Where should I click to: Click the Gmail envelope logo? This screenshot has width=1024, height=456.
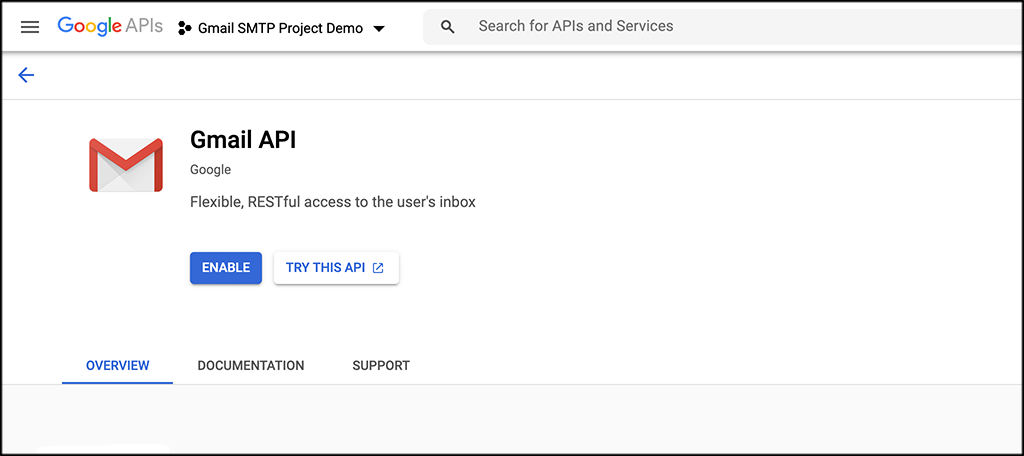[x=126, y=165]
